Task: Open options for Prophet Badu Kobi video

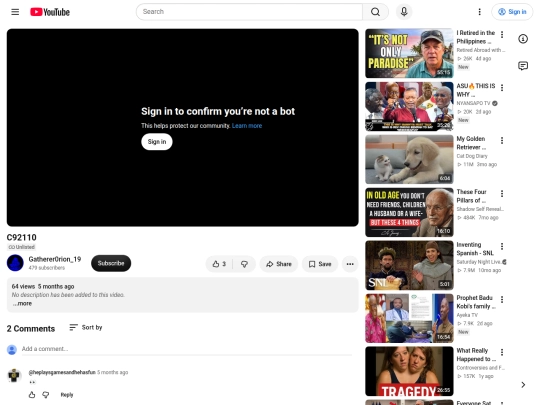Action: 502,299
